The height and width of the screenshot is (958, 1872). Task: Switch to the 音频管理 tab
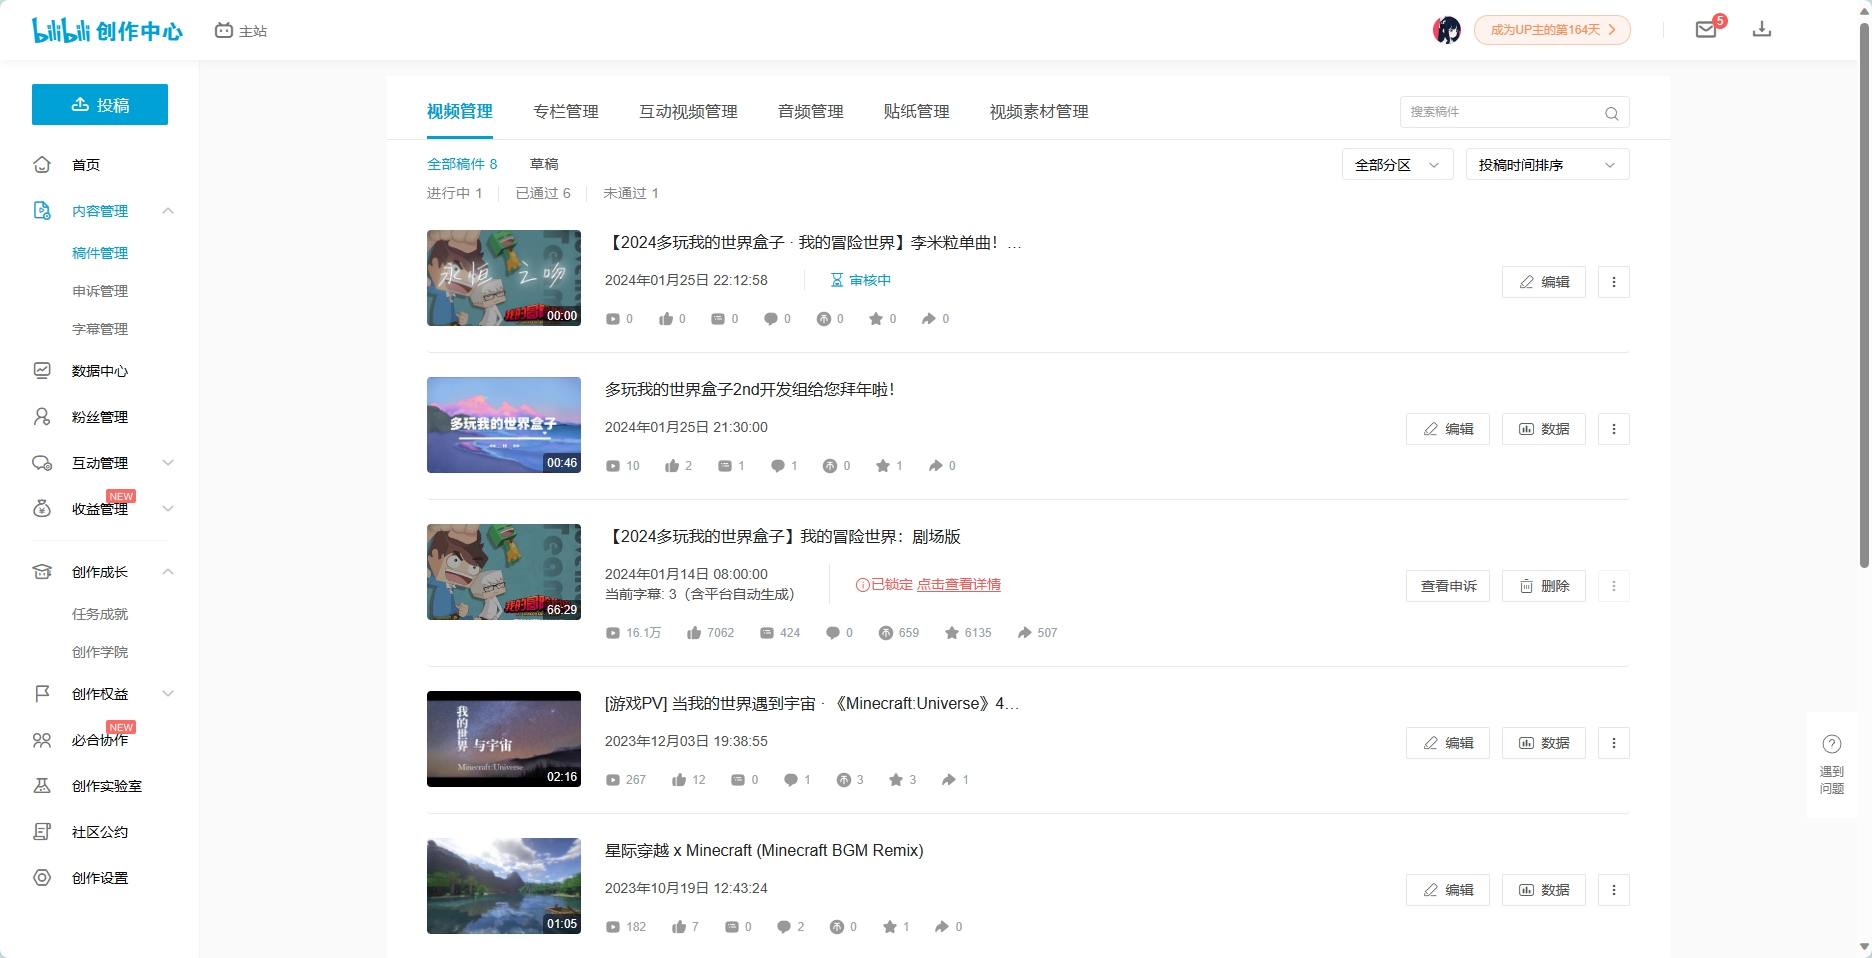[811, 112]
